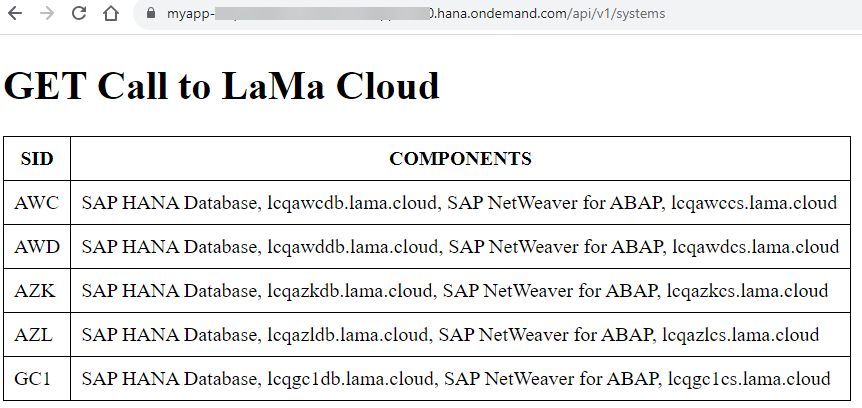The height and width of the screenshot is (408, 862).
Task: Select the AZK SID cell
Action: pos(37,290)
